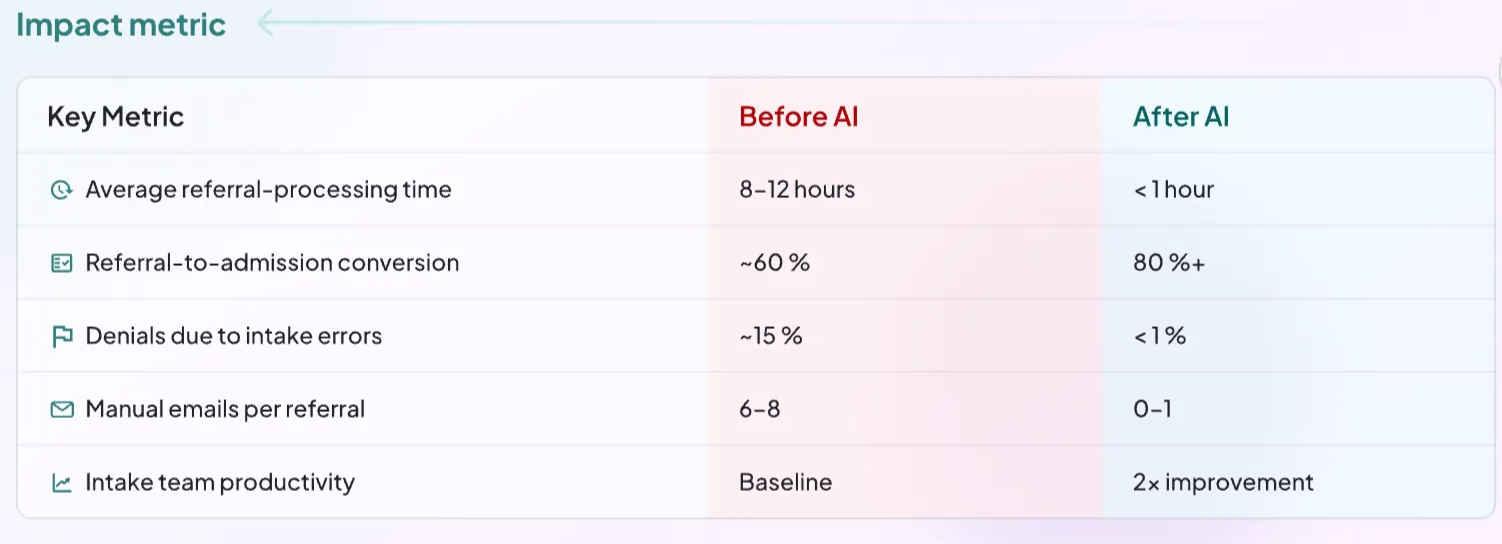Select the ~60 % conversion value
The height and width of the screenshot is (544, 1502).
coord(774,263)
